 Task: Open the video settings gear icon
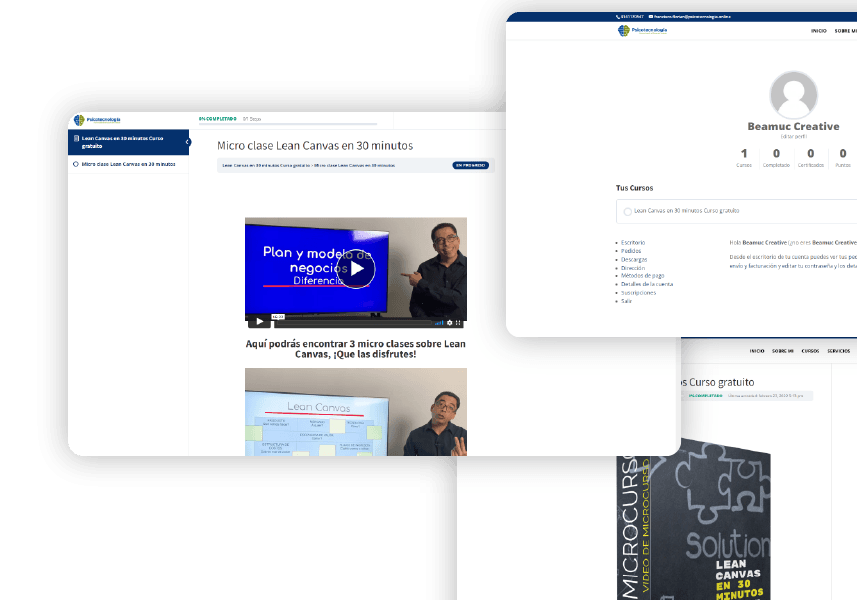point(450,322)
